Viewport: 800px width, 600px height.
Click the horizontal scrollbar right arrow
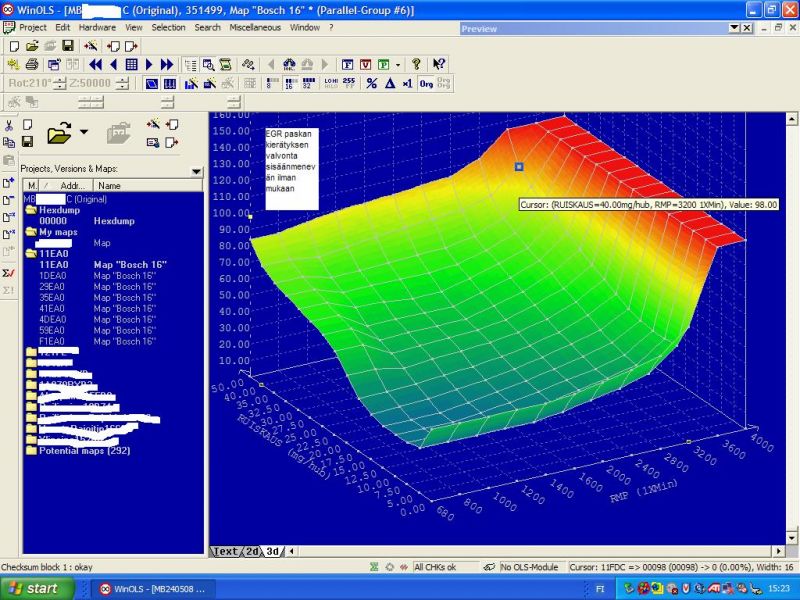pyautogui.click(x=779, y=551)
